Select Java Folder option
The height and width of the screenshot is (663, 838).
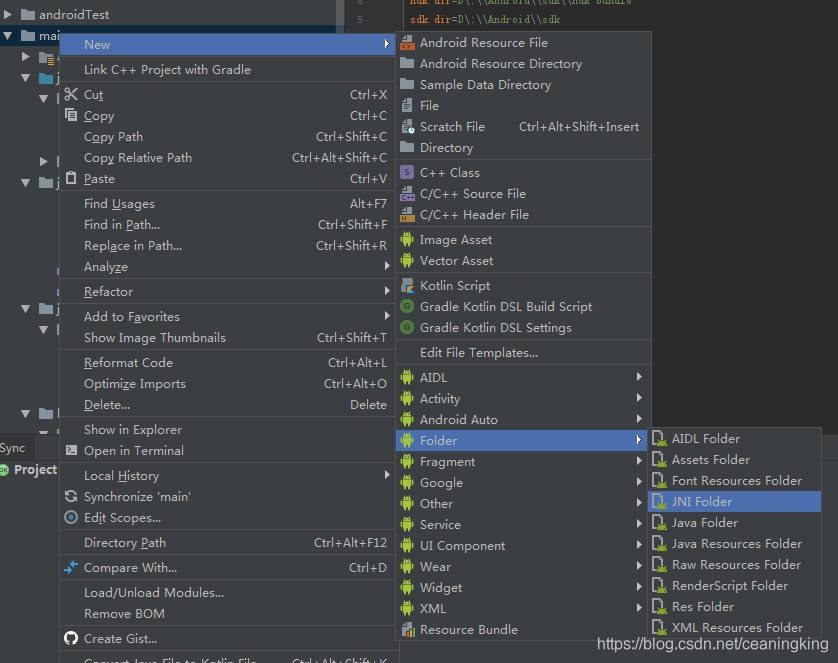pos(735,522)
